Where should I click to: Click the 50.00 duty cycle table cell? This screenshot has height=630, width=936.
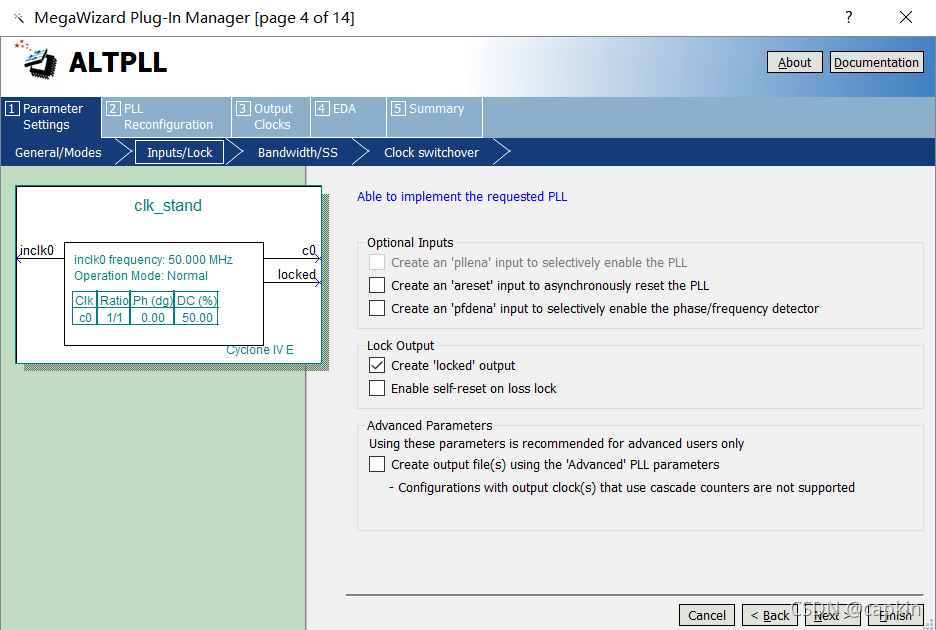coord(197,318)
